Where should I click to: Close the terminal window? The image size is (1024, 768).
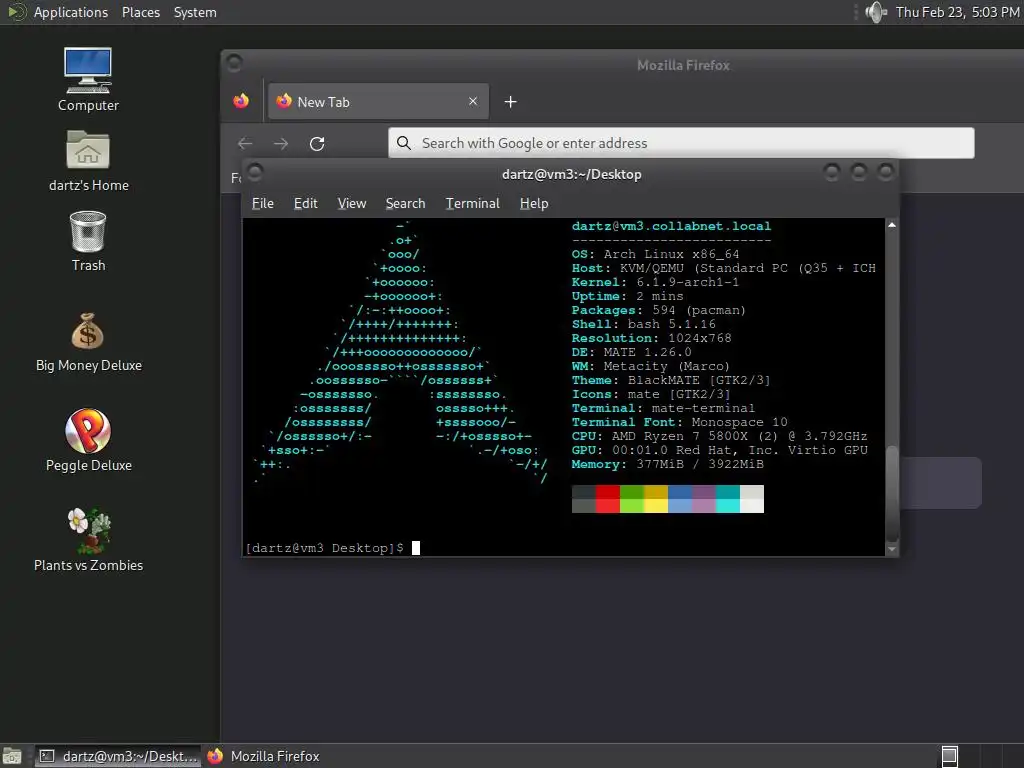click(x=885, y=172)
